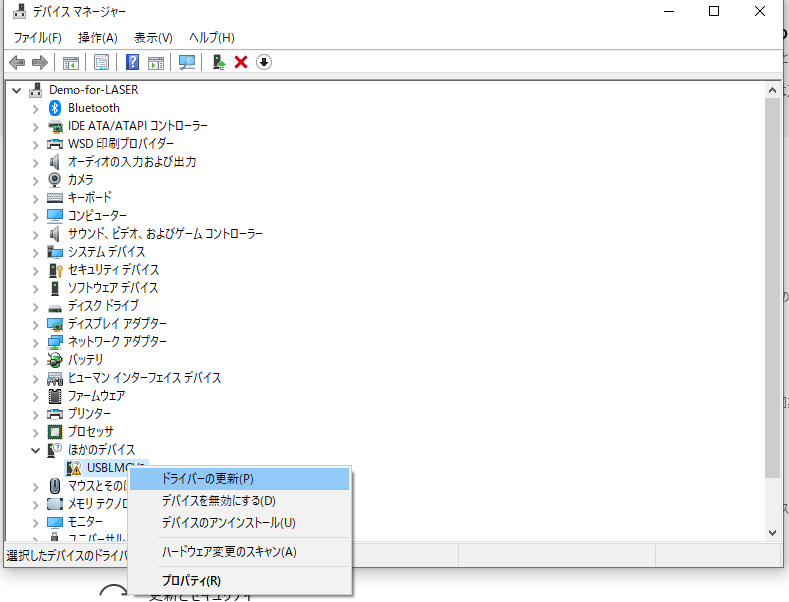Click the back arrow in toolbar
789x602 pixels.
click(17, 62)
